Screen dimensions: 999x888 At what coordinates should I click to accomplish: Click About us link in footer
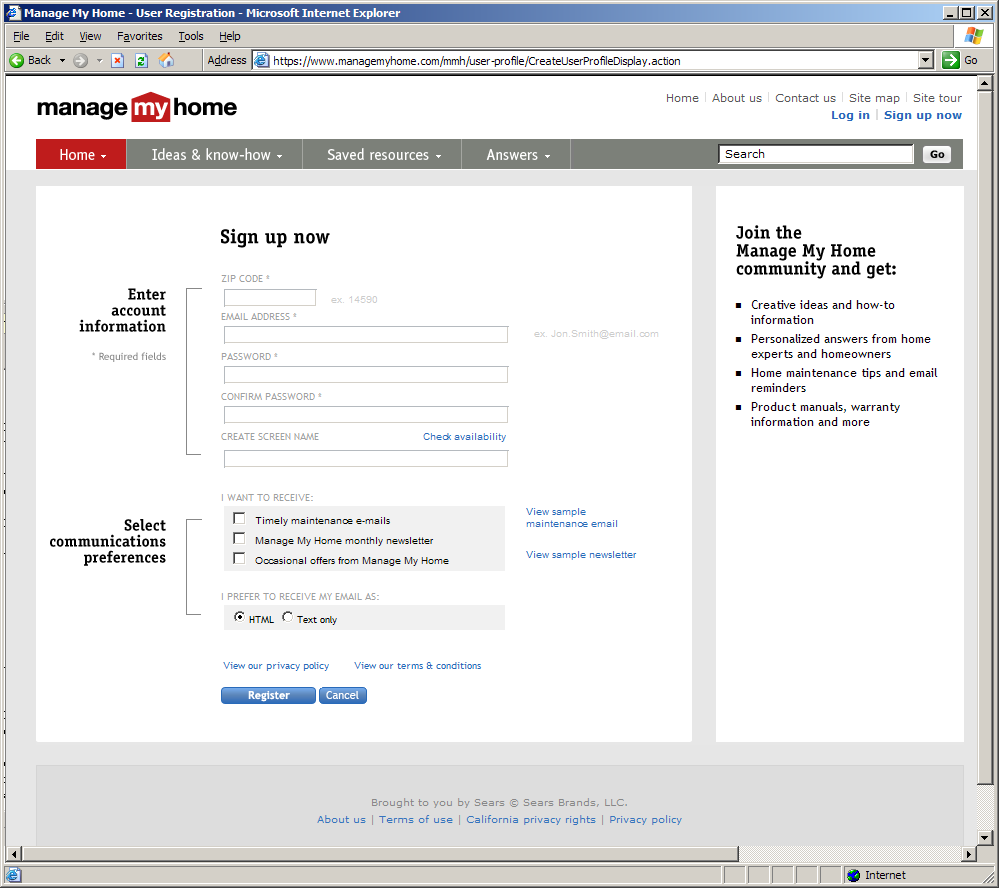(x=341, y=819)
